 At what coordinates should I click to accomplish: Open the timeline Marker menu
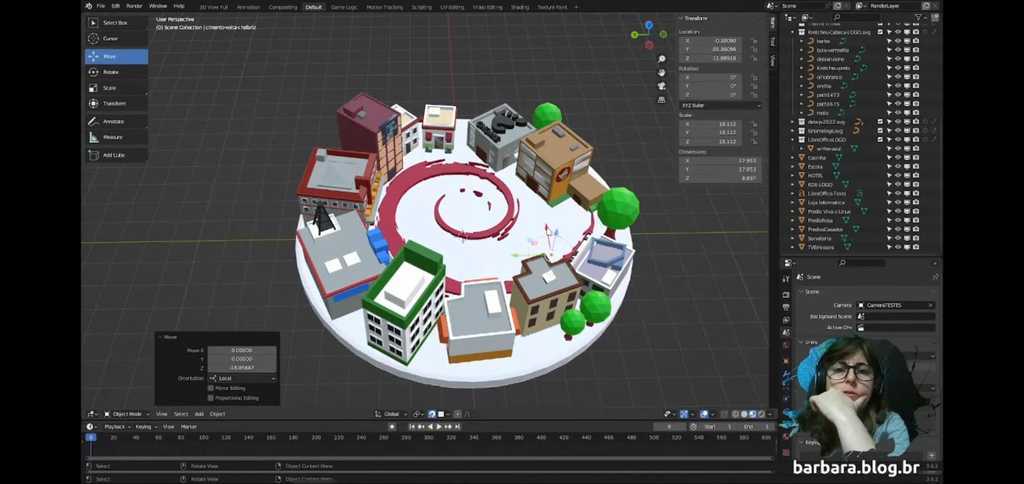click(189, 427)
